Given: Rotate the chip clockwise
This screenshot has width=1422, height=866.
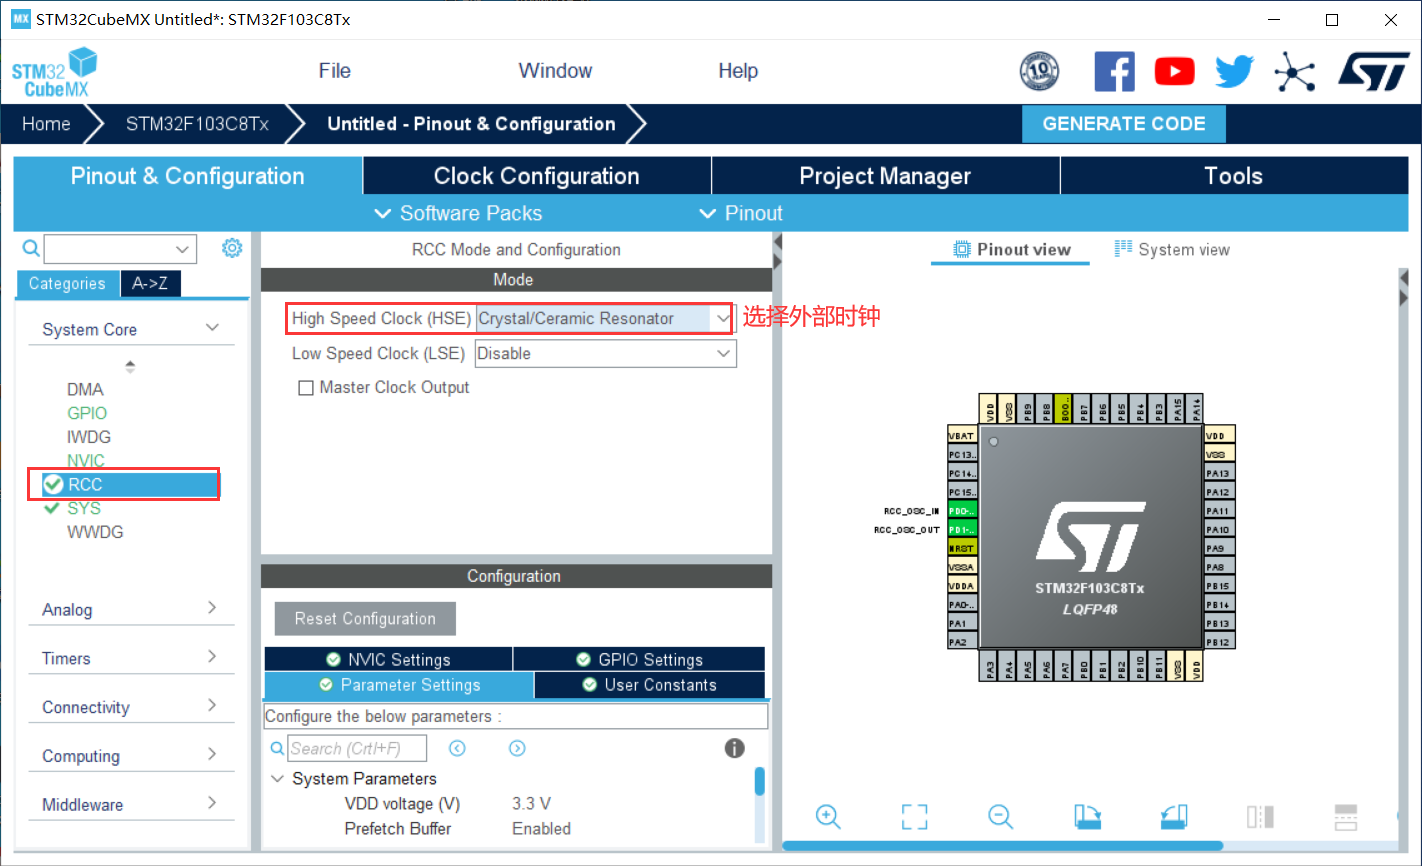Looking at the screenshot, I should click(x=1088, y=817).
